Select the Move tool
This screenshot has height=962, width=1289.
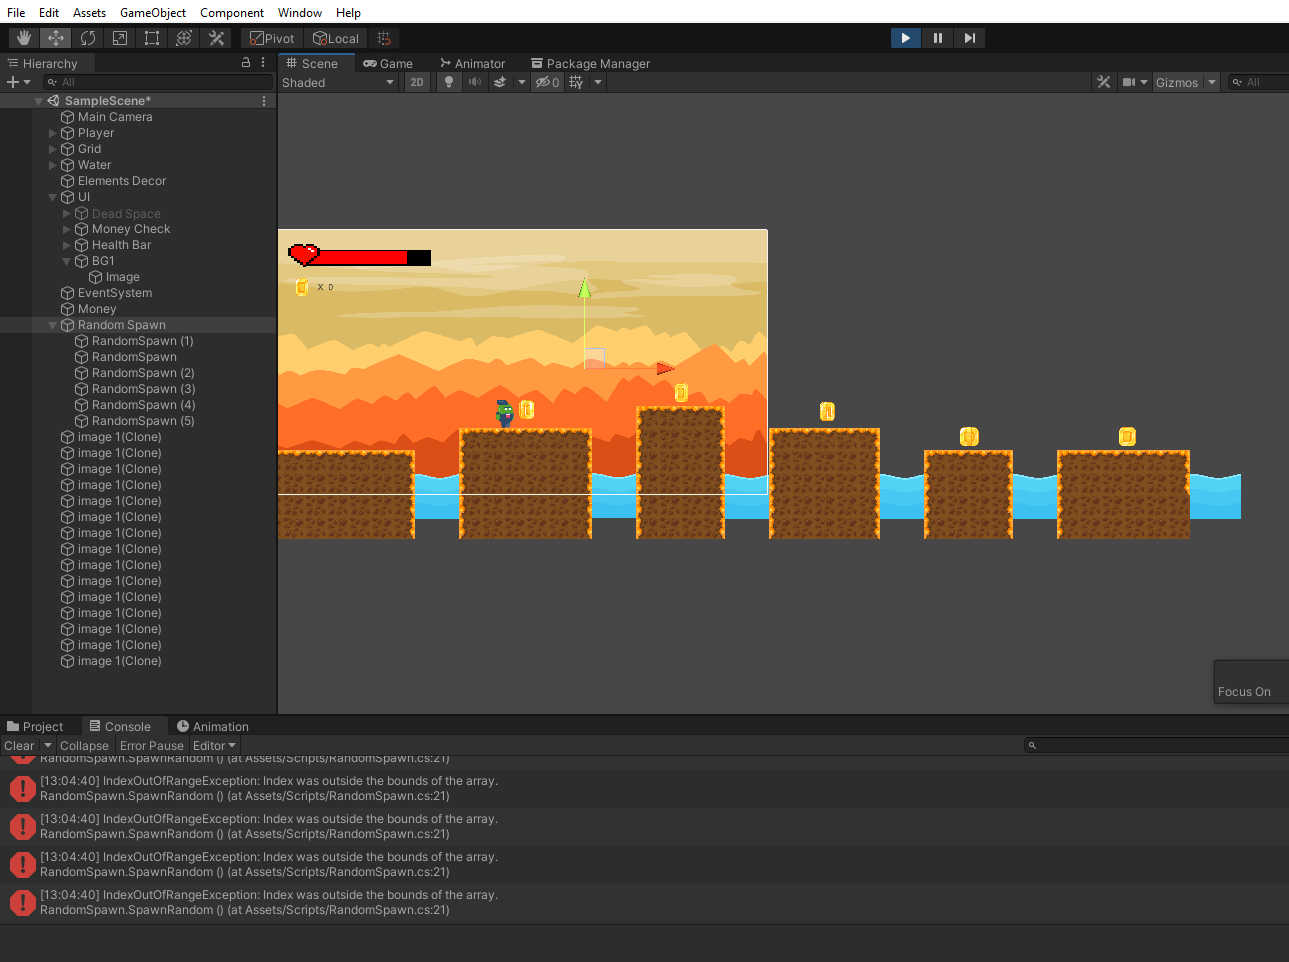coord(56,38)
